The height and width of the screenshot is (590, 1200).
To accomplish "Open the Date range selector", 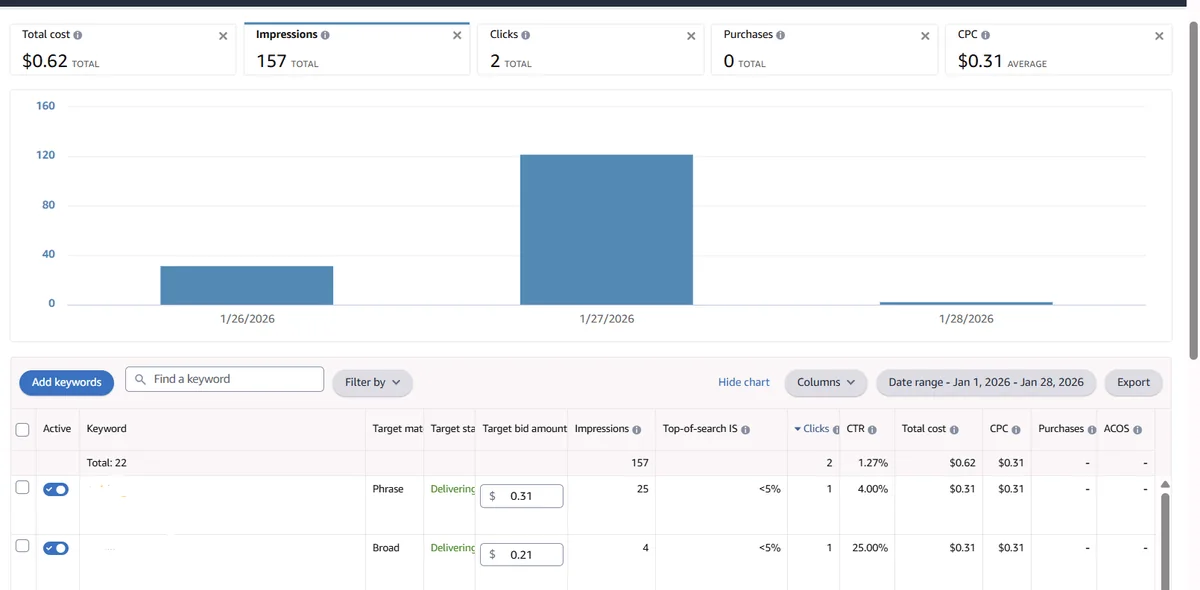I will tap(986, 382).
